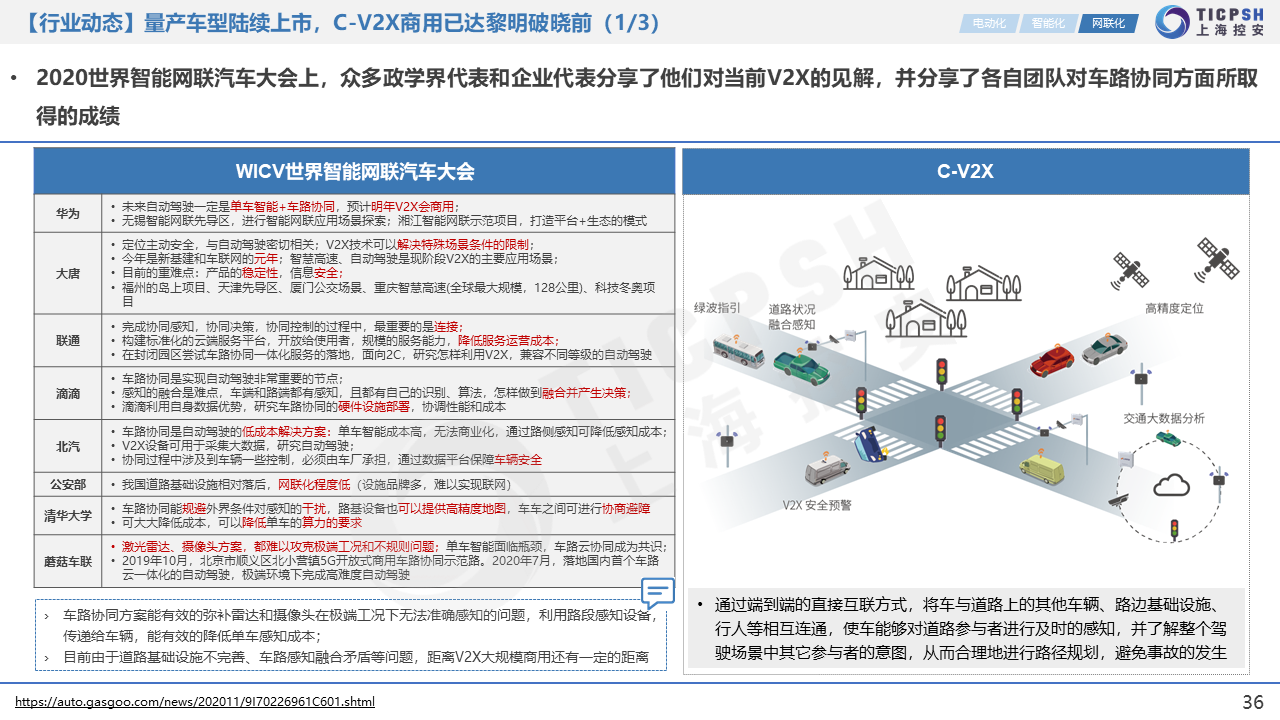Image resolution: width=1280 pixels, height=720 pixels.
Task: Click the WICV世界智能网联汽车大会 header
Action: [354, 172]
